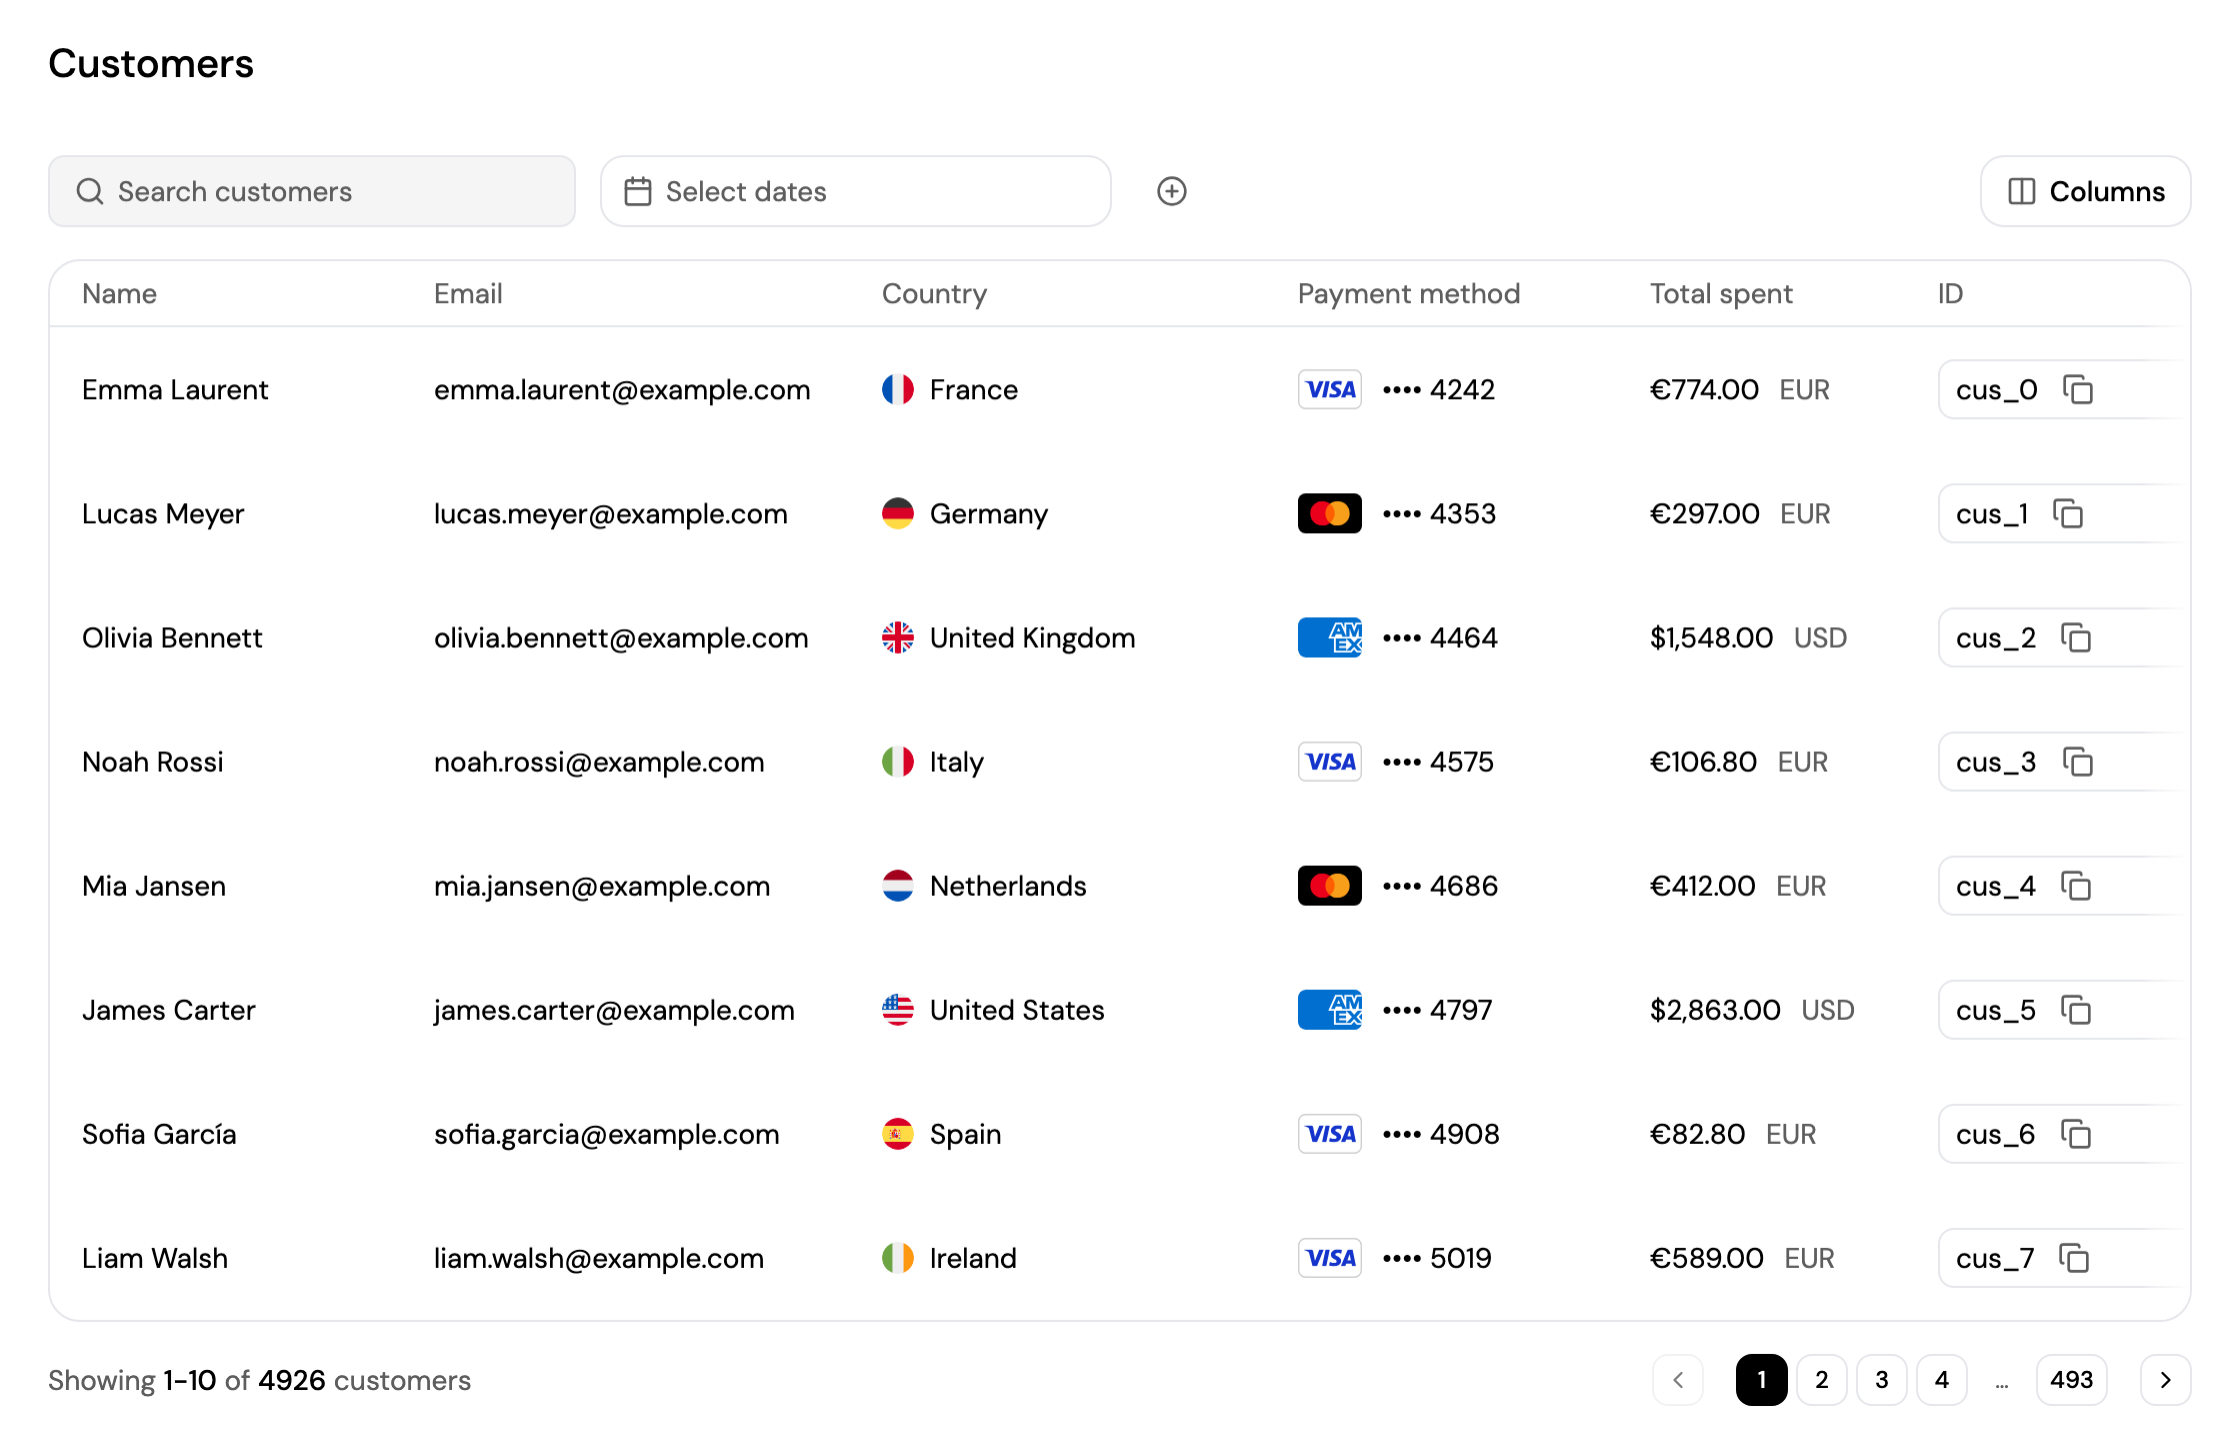Go to page 2

point(1822,1380)
